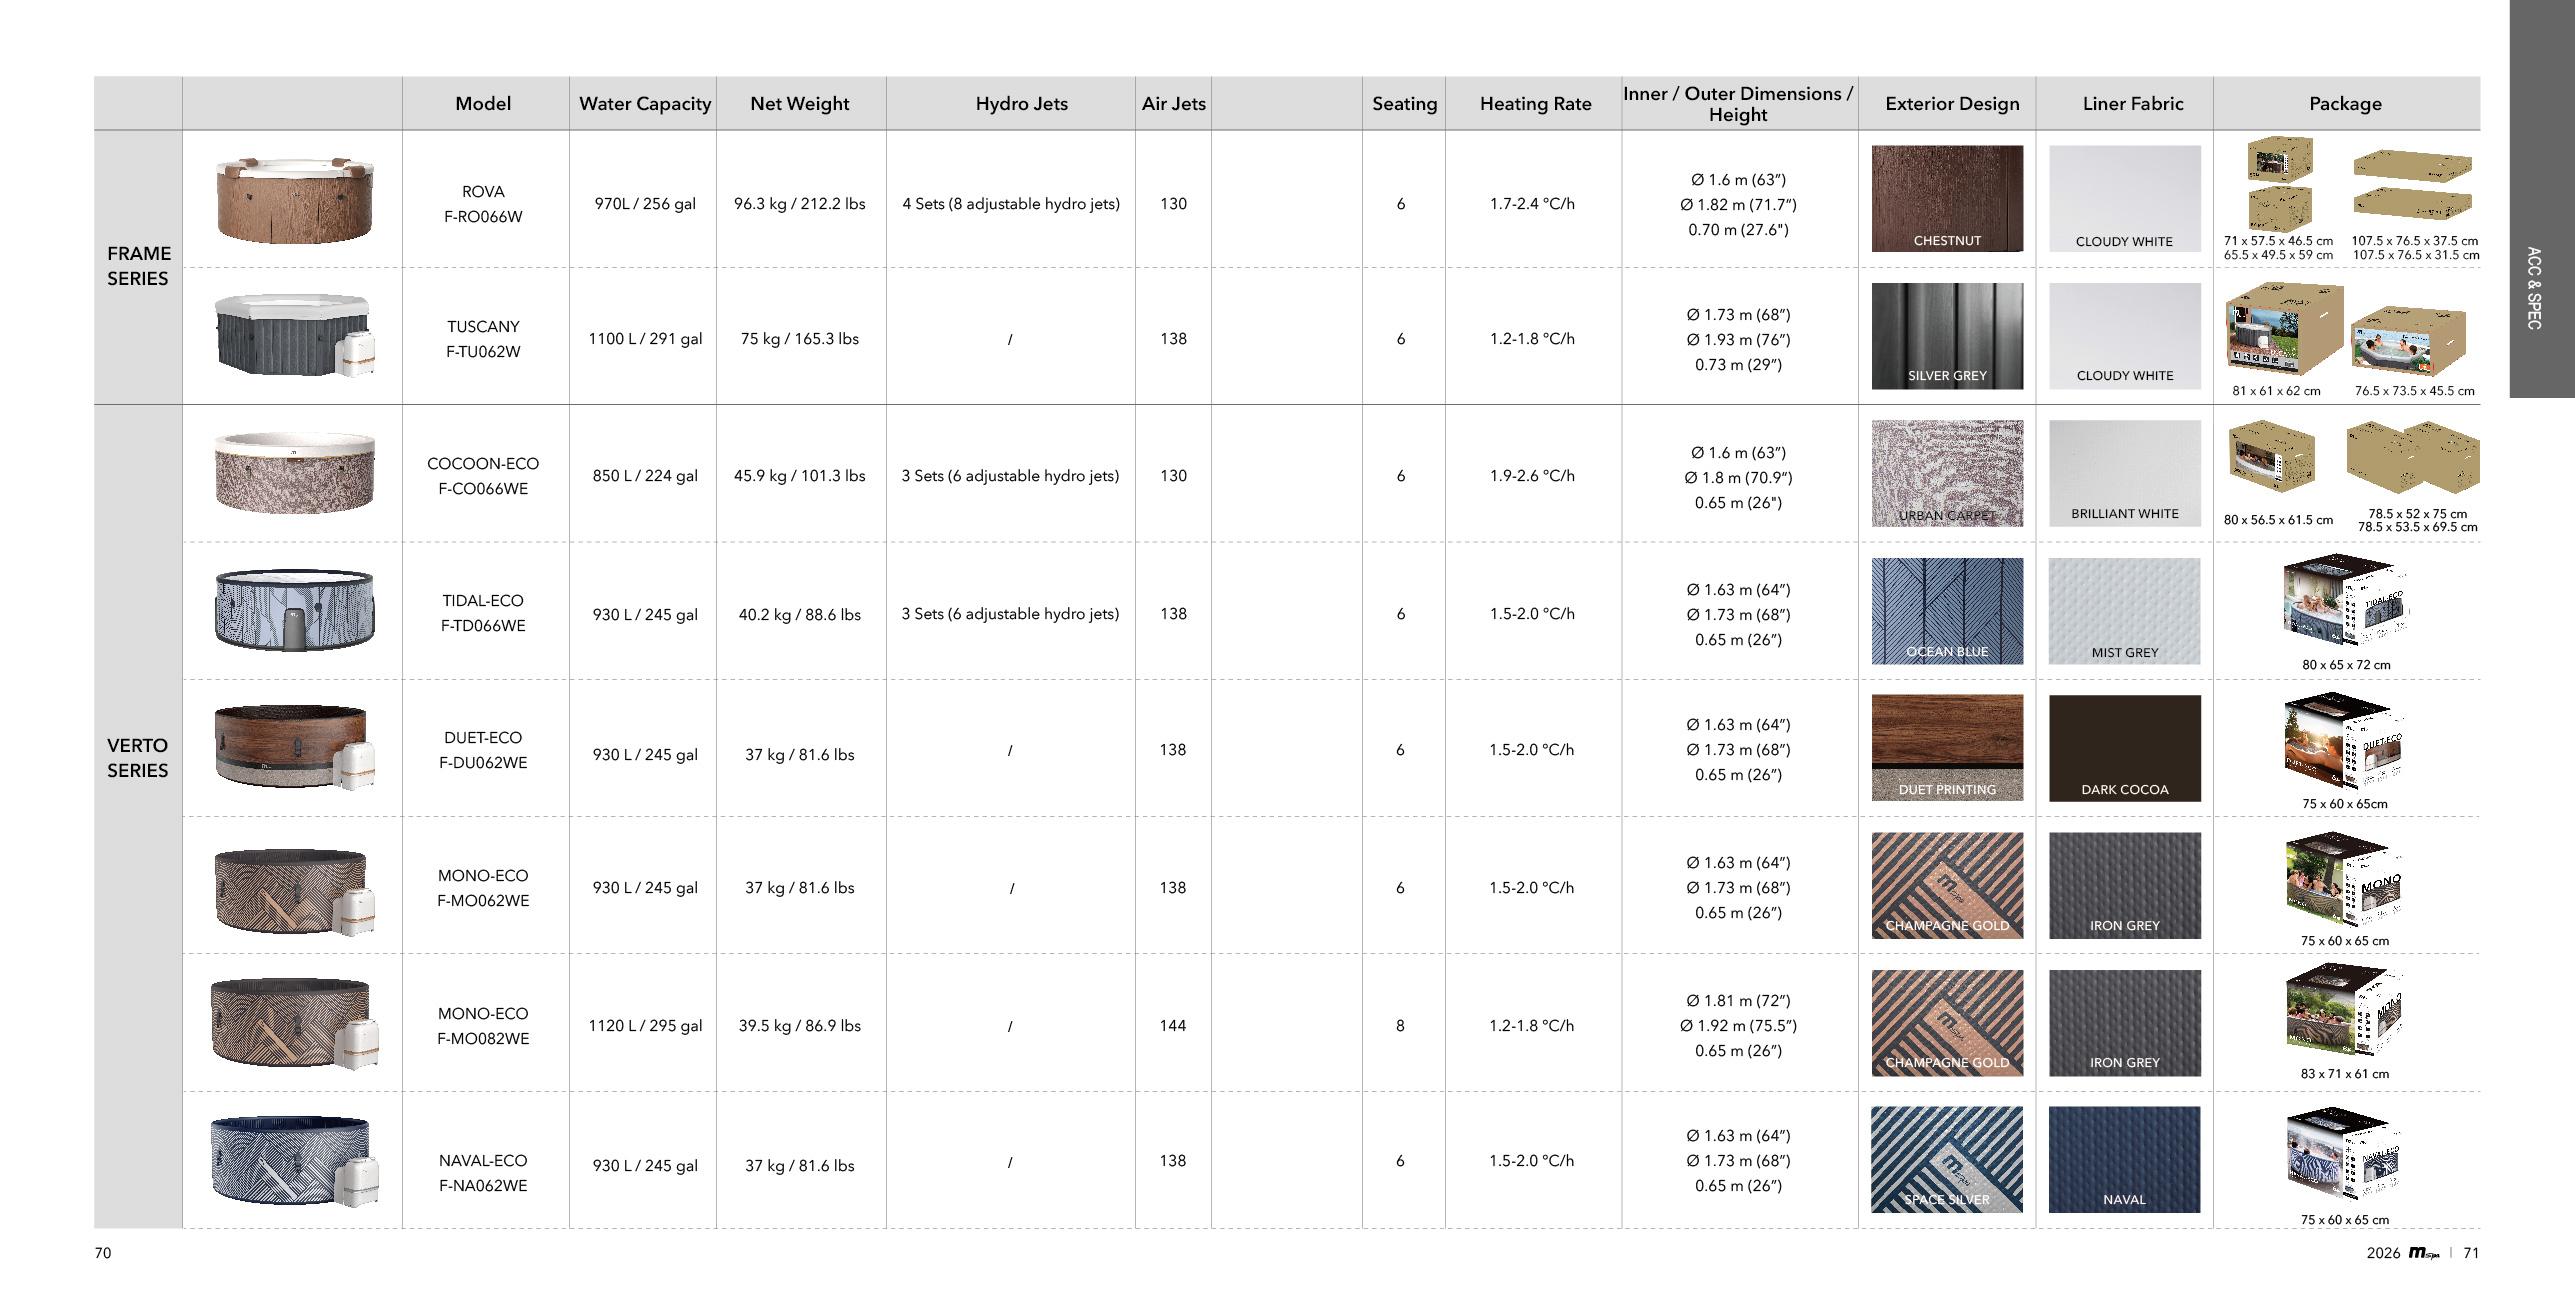The height and width of the screenshot is (1305, 2575).
Task: Click the COCOON-ECO hot tub image
Action: pyautogui.click(x=294, y=473)
